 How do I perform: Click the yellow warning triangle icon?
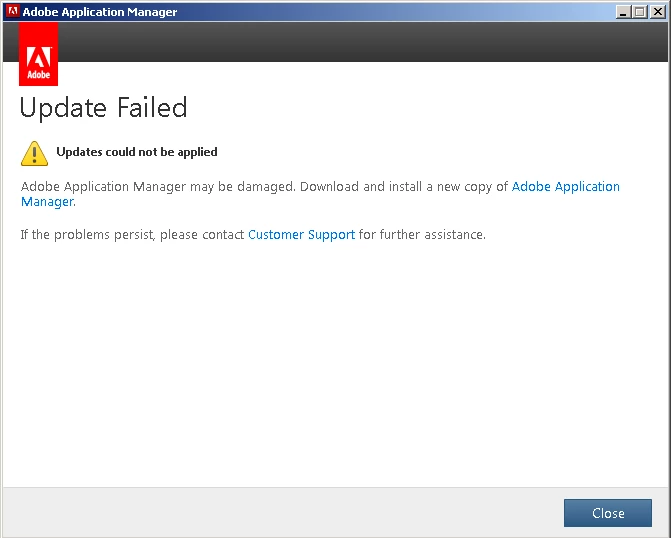[x=34, y=153]
